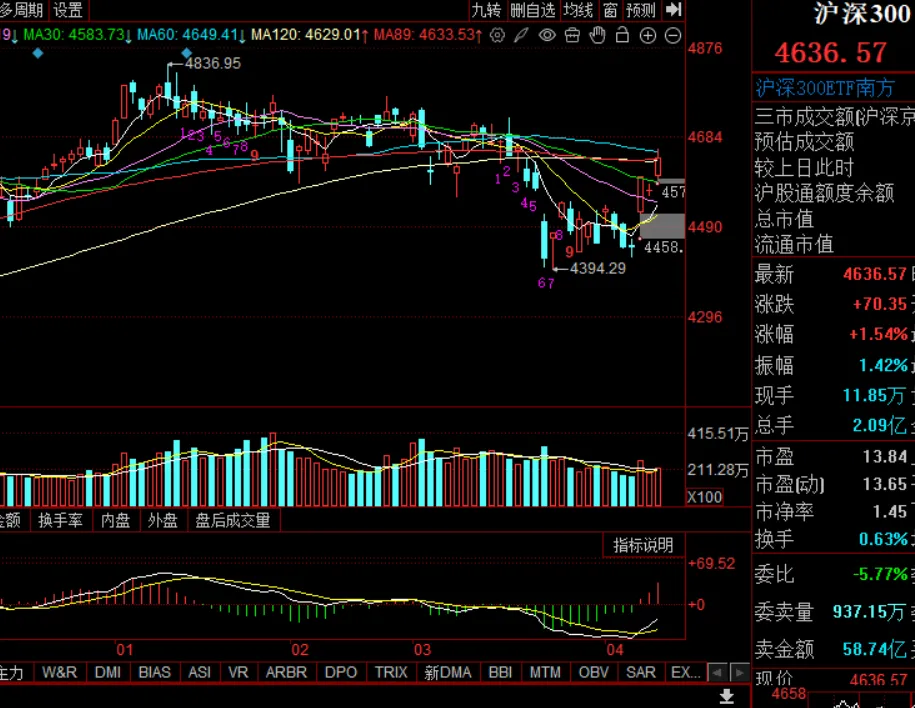
Task: Click the 沪深300 index title
Action: (x=862, y=13)
